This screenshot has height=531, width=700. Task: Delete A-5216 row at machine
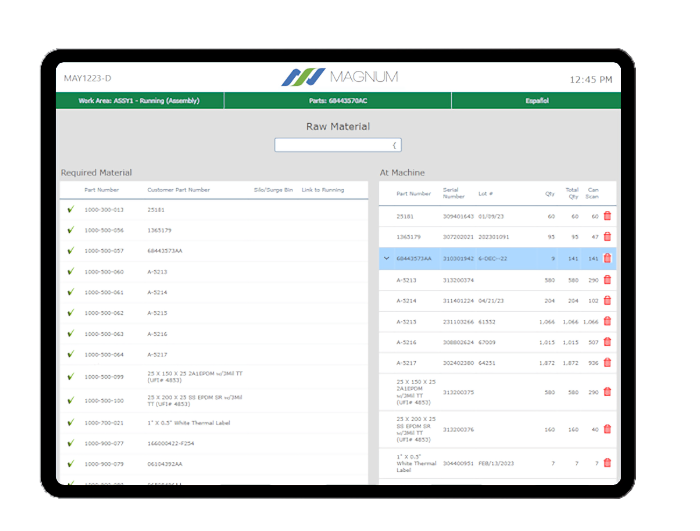coord(607,342)
